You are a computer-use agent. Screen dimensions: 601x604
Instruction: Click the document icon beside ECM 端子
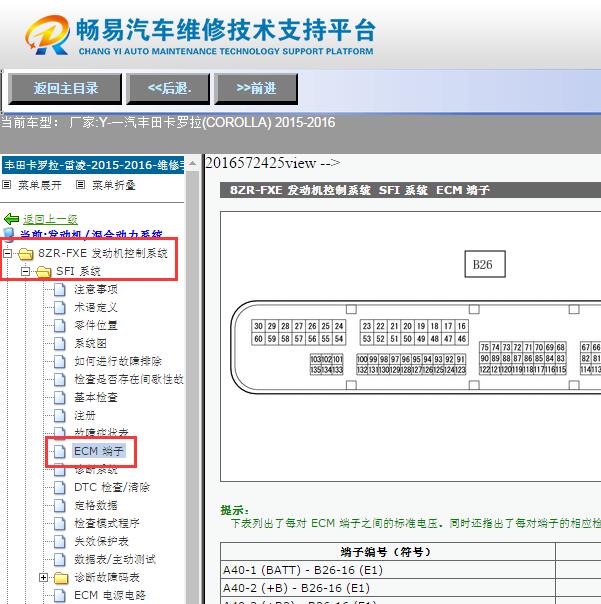click(x=59, y=451)
